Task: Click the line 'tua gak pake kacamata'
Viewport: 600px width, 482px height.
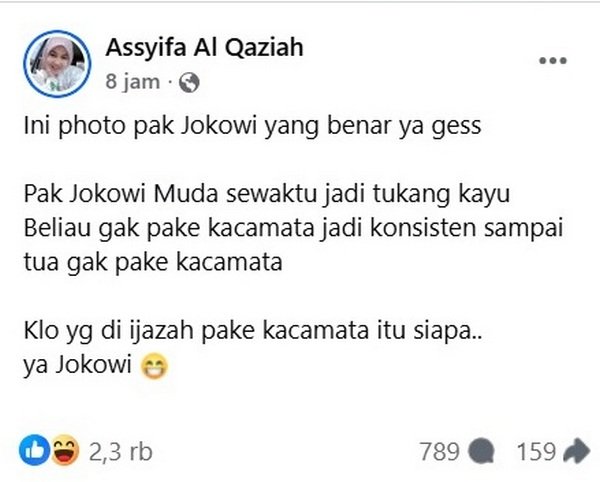Action: (153, 262)
